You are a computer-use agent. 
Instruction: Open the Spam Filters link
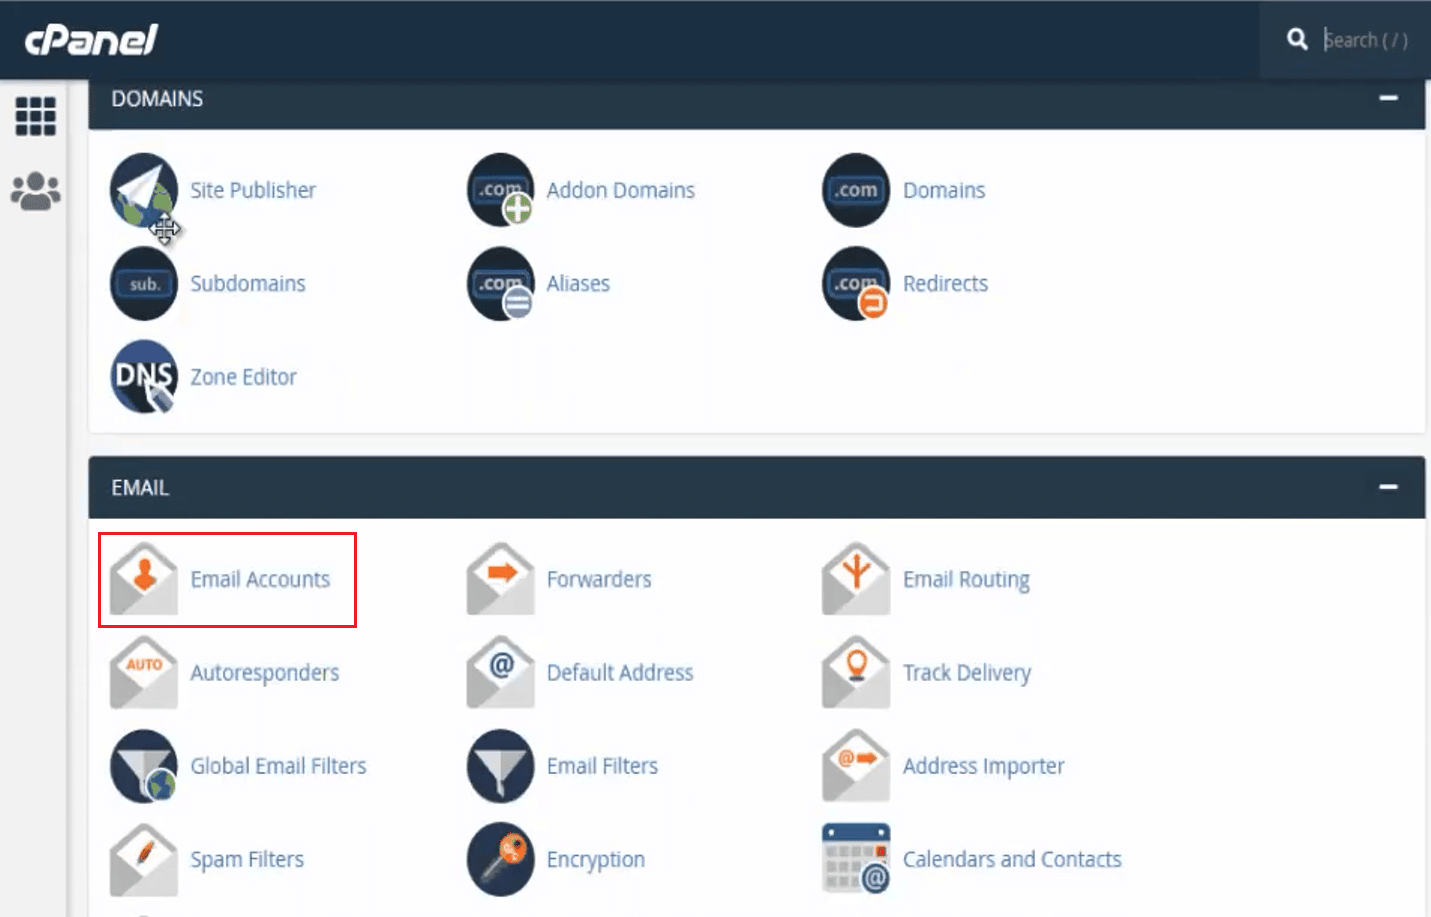[x=247, y=860]
